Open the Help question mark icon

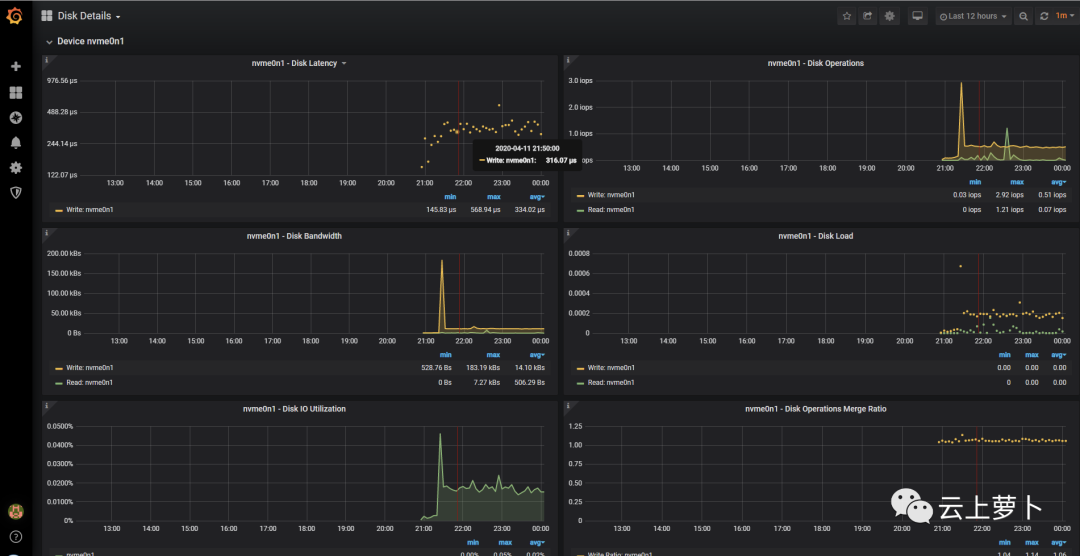tap(15, 537)
